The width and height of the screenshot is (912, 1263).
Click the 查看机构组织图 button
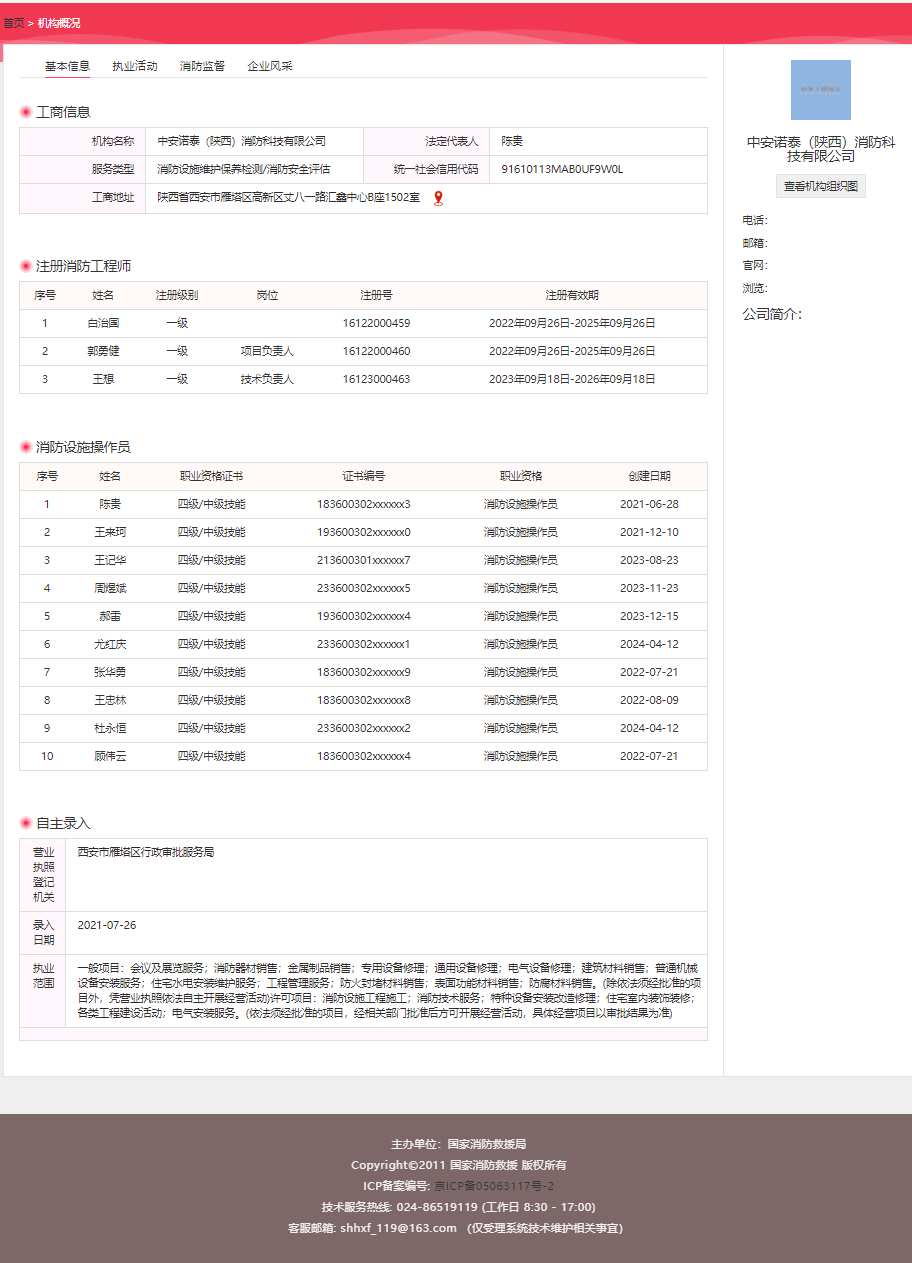[x=821, y=186]
